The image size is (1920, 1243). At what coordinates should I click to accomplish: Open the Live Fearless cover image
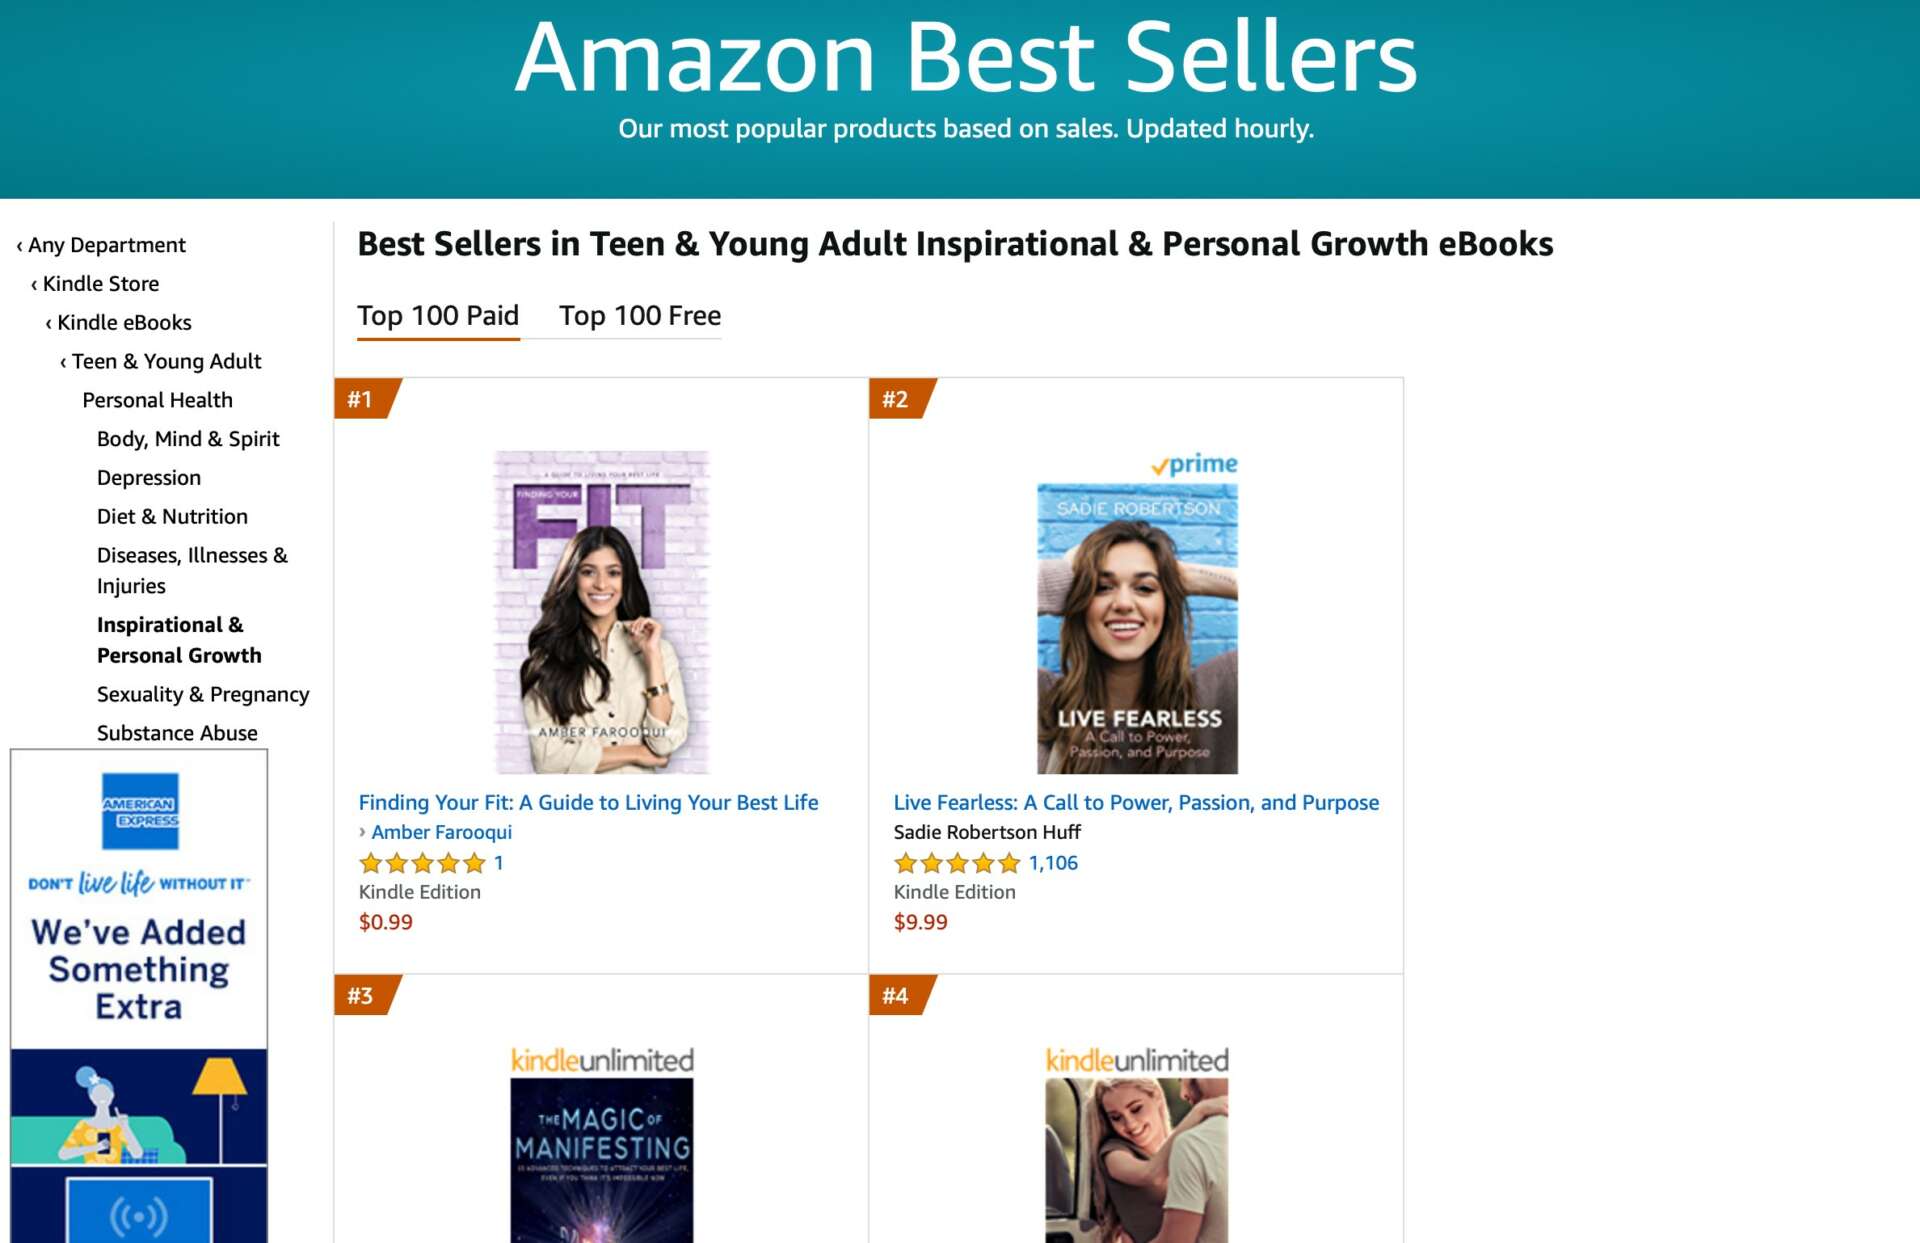click(x=1137, y=628)
